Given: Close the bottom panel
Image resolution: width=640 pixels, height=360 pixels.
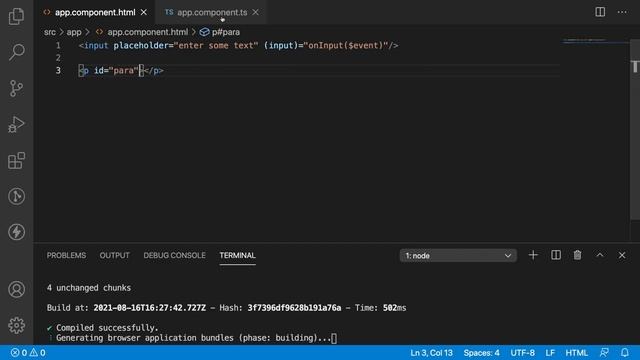Looking at the screenshot, I should (622, 256).
